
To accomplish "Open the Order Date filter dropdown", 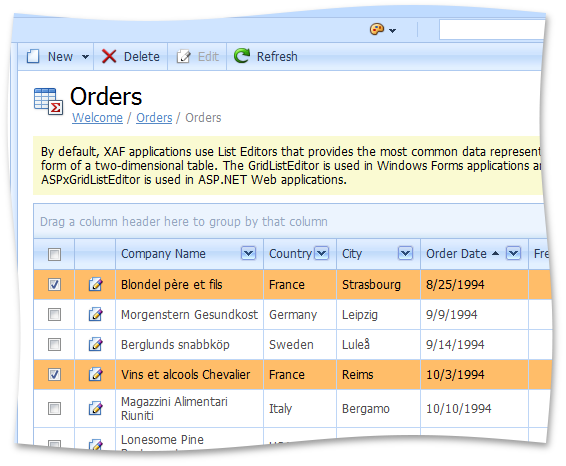I will pyautogui.click(x=513, y=253).
